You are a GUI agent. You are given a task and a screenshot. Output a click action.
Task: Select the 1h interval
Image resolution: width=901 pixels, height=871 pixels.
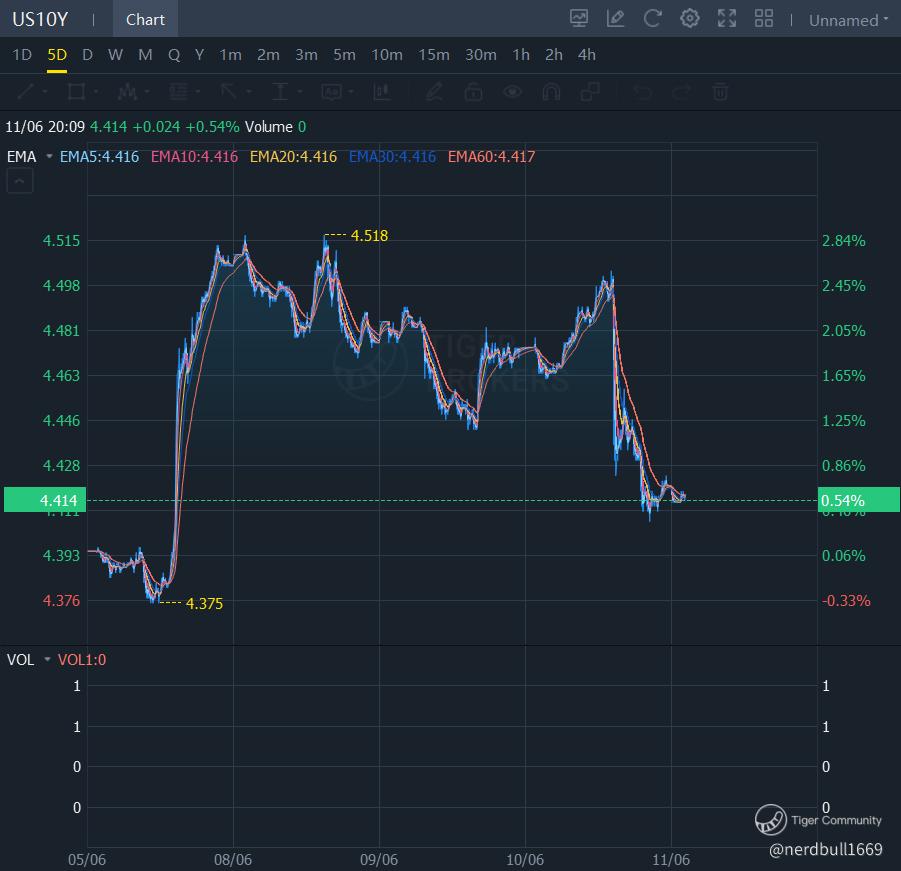click(521, 55)
